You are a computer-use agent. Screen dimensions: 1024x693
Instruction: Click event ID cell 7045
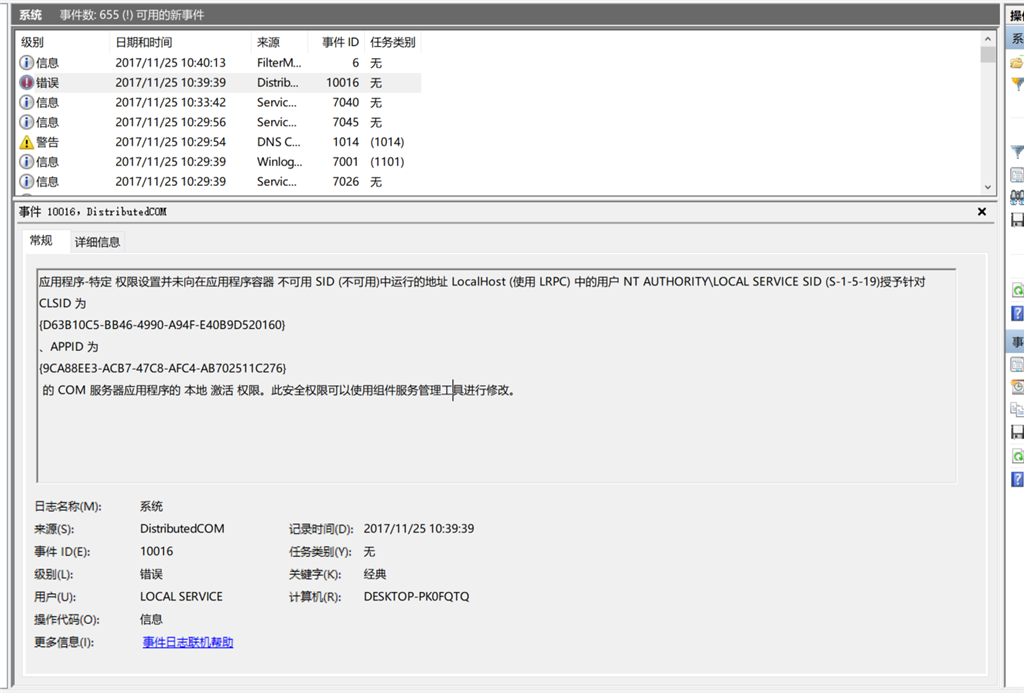click(x=345, y=122)
